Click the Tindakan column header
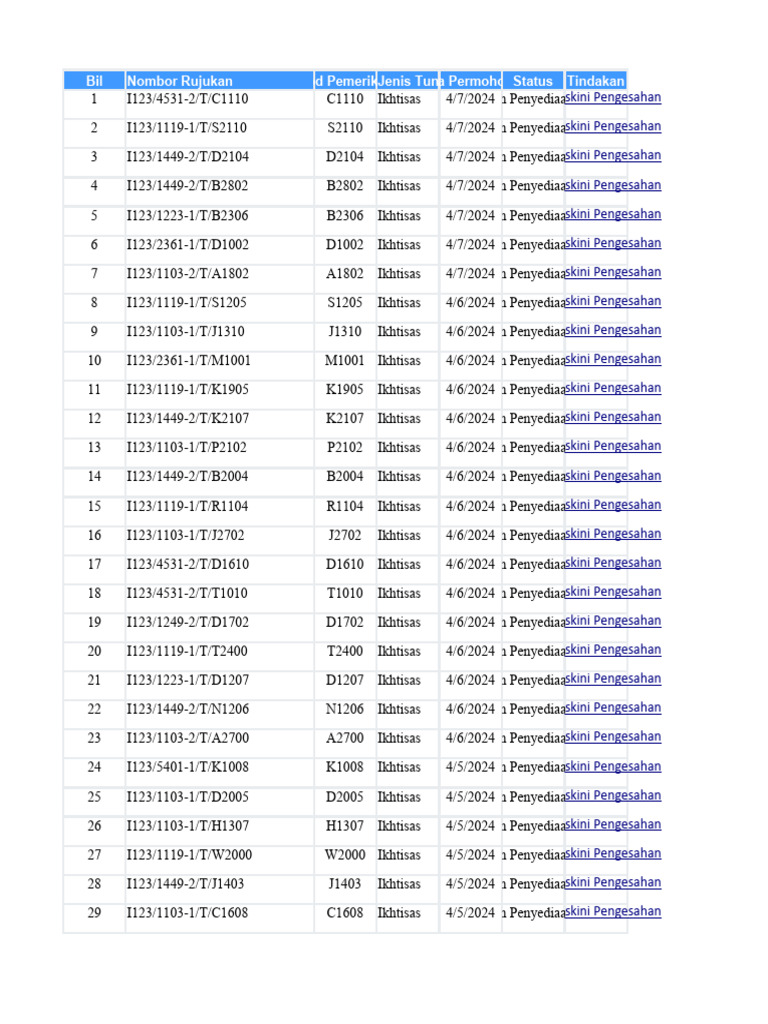Viewport: 768px width, 1024px height. click(x=595, y=81)
